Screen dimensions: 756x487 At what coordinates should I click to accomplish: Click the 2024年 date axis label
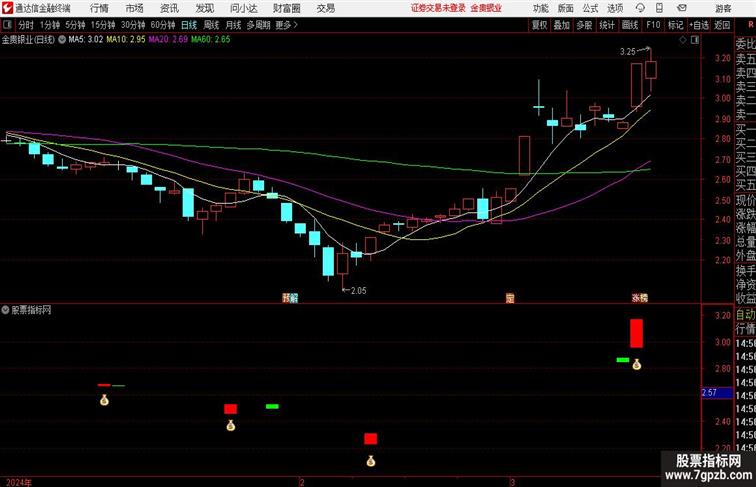19,483
